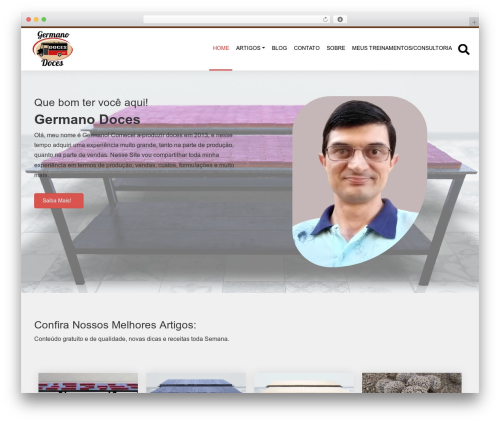Click Germano's portrait photo
Image resolution: width=500 pixels, height=423 pixels.
coord(359,182)
